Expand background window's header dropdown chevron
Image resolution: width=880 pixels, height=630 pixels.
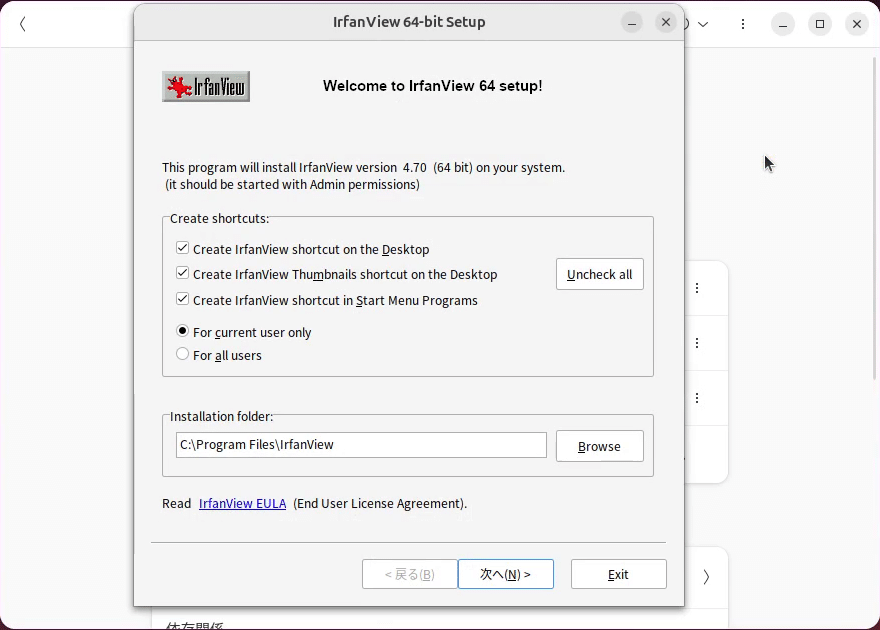point(703,24)
